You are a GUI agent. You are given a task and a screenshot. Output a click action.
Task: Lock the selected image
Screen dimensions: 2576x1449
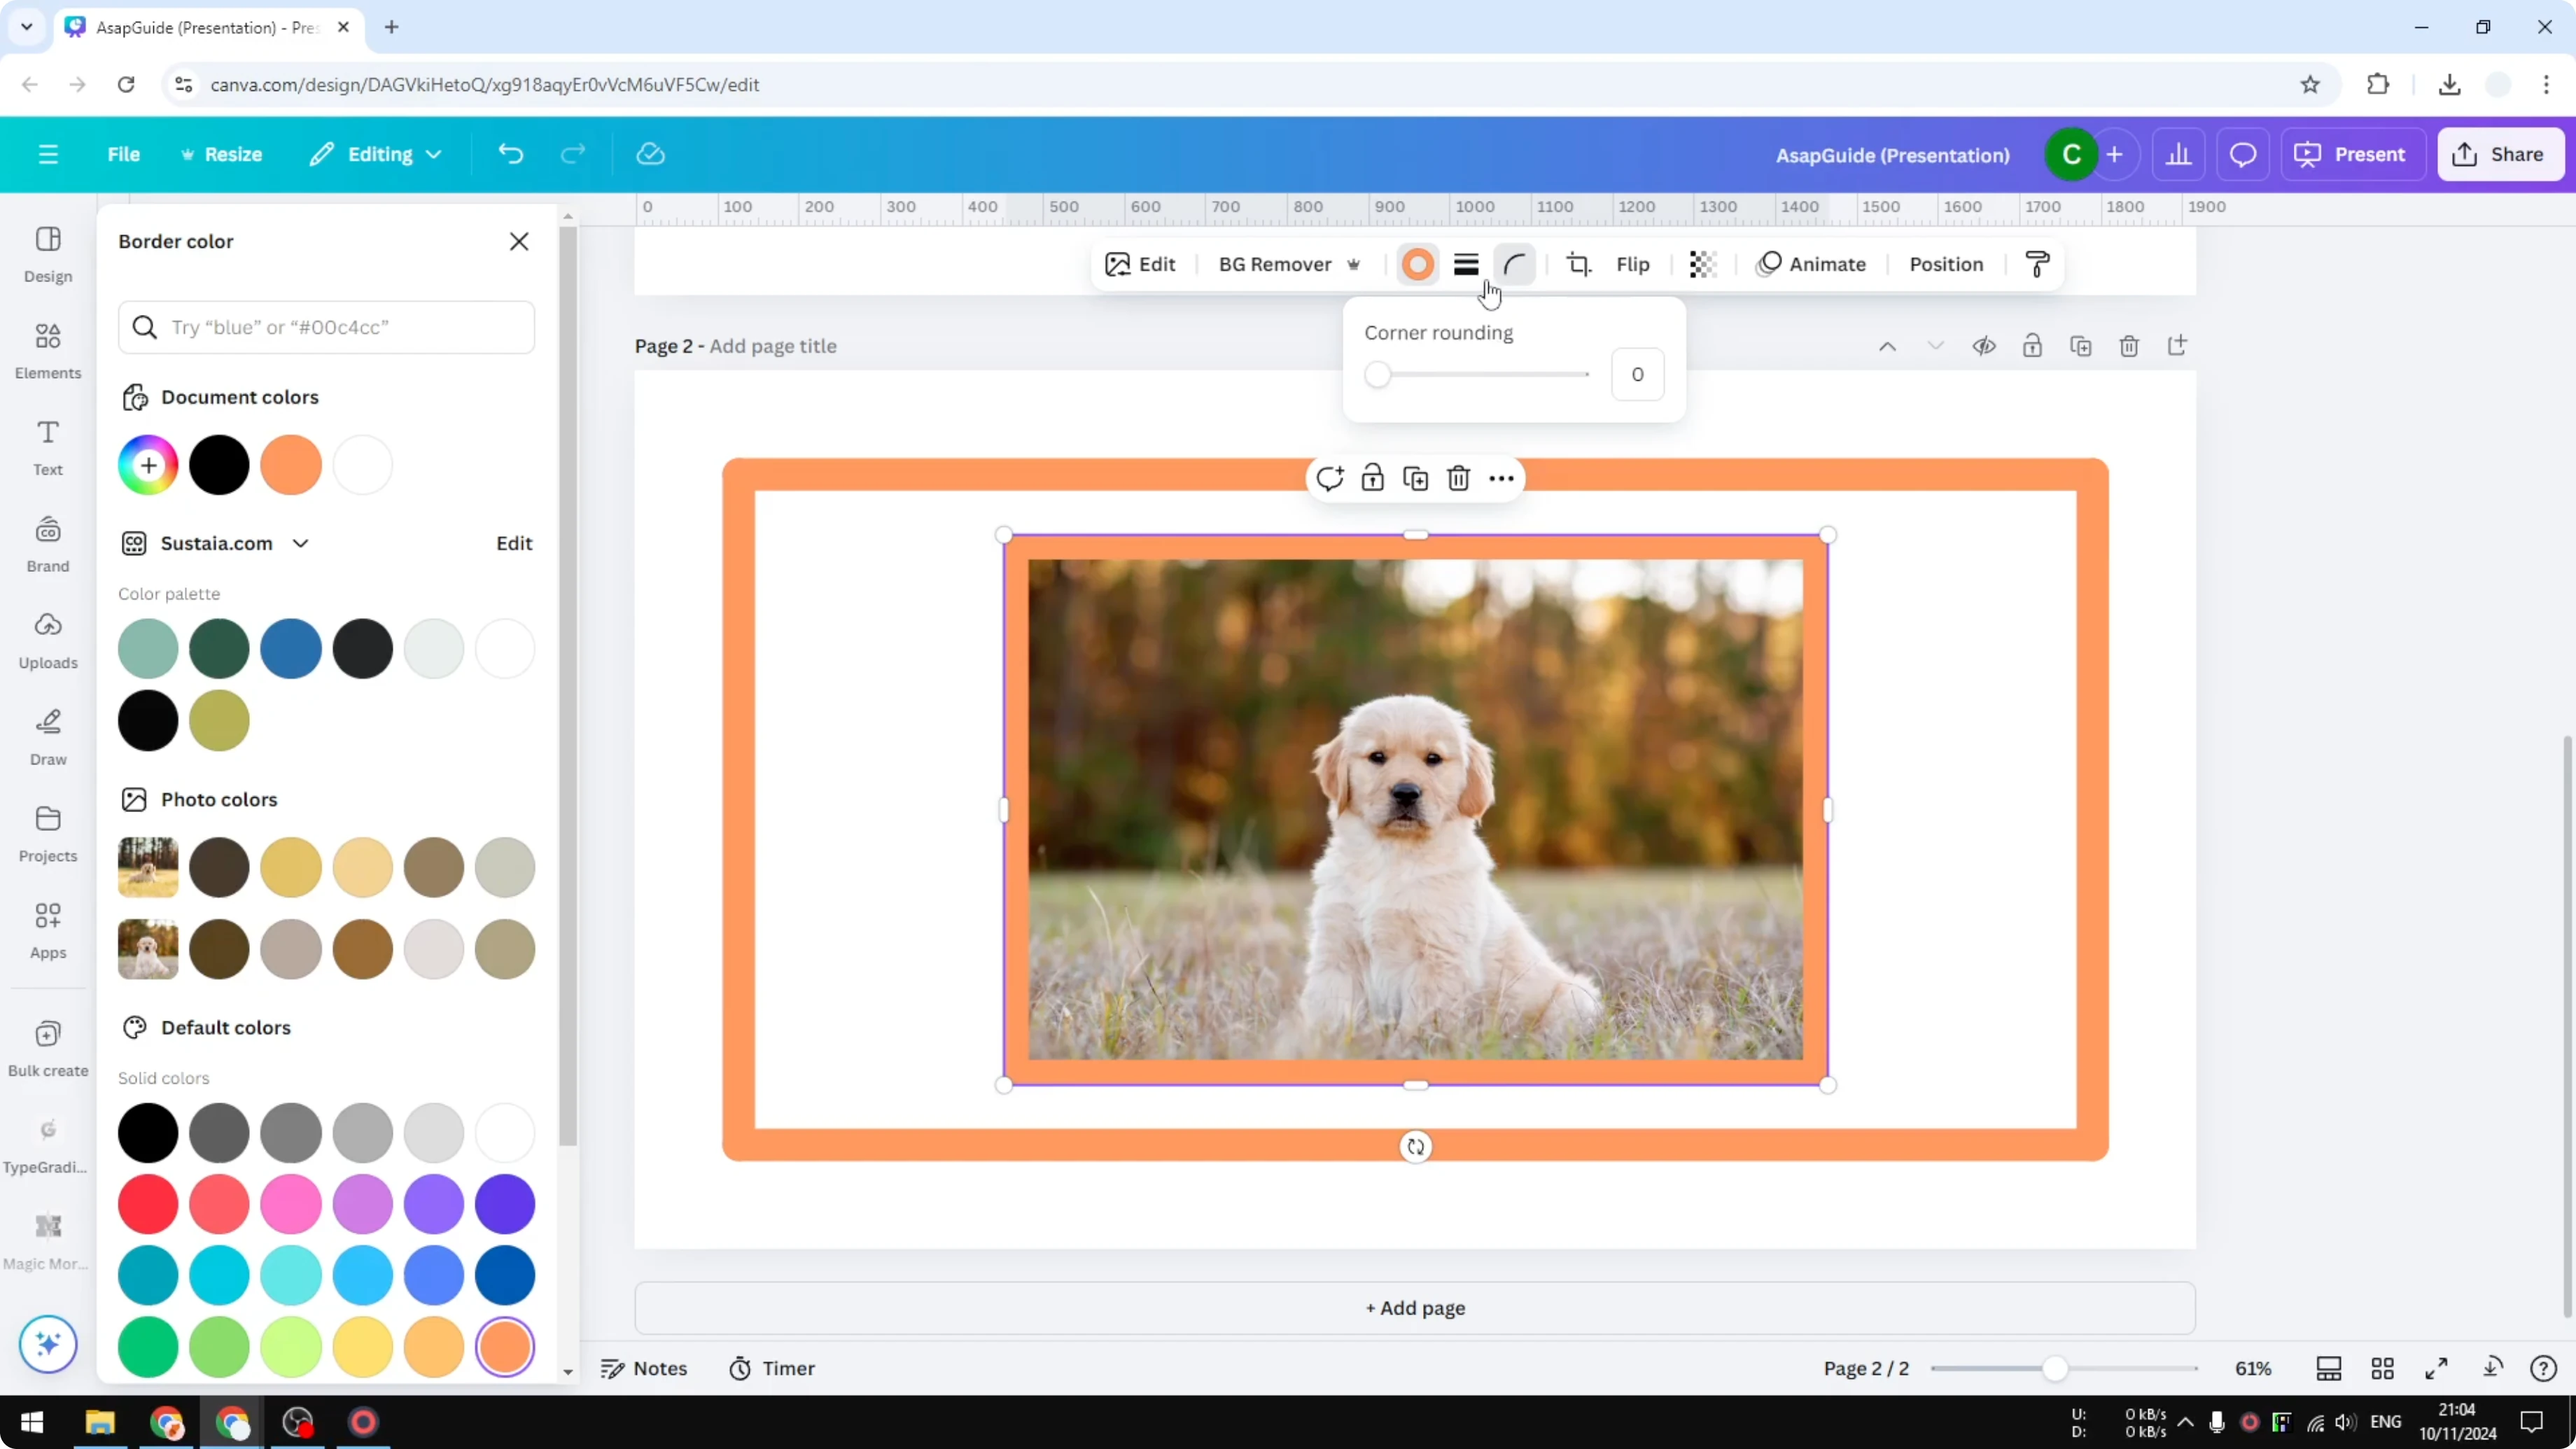pos(1372,478)
